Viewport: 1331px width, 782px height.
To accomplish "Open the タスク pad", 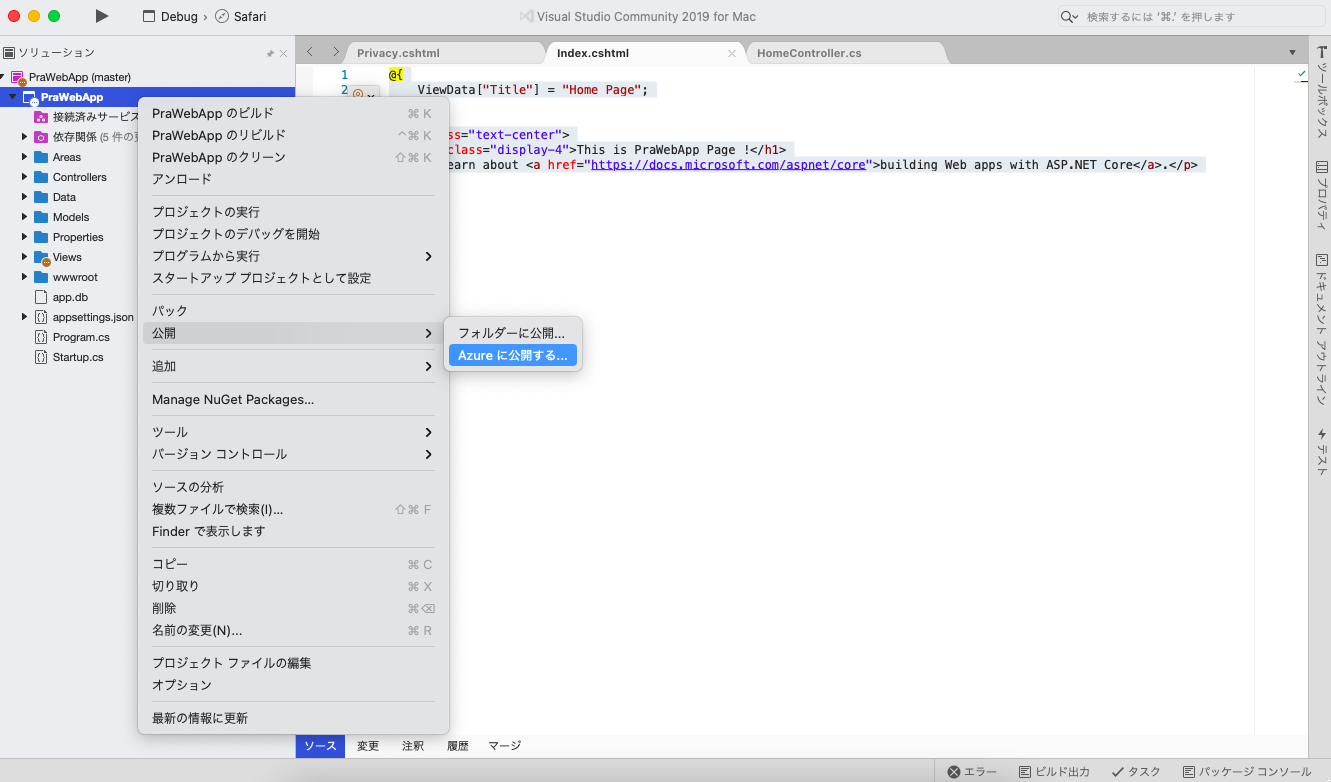I will pyautogui.click(x=1135, y=772).
